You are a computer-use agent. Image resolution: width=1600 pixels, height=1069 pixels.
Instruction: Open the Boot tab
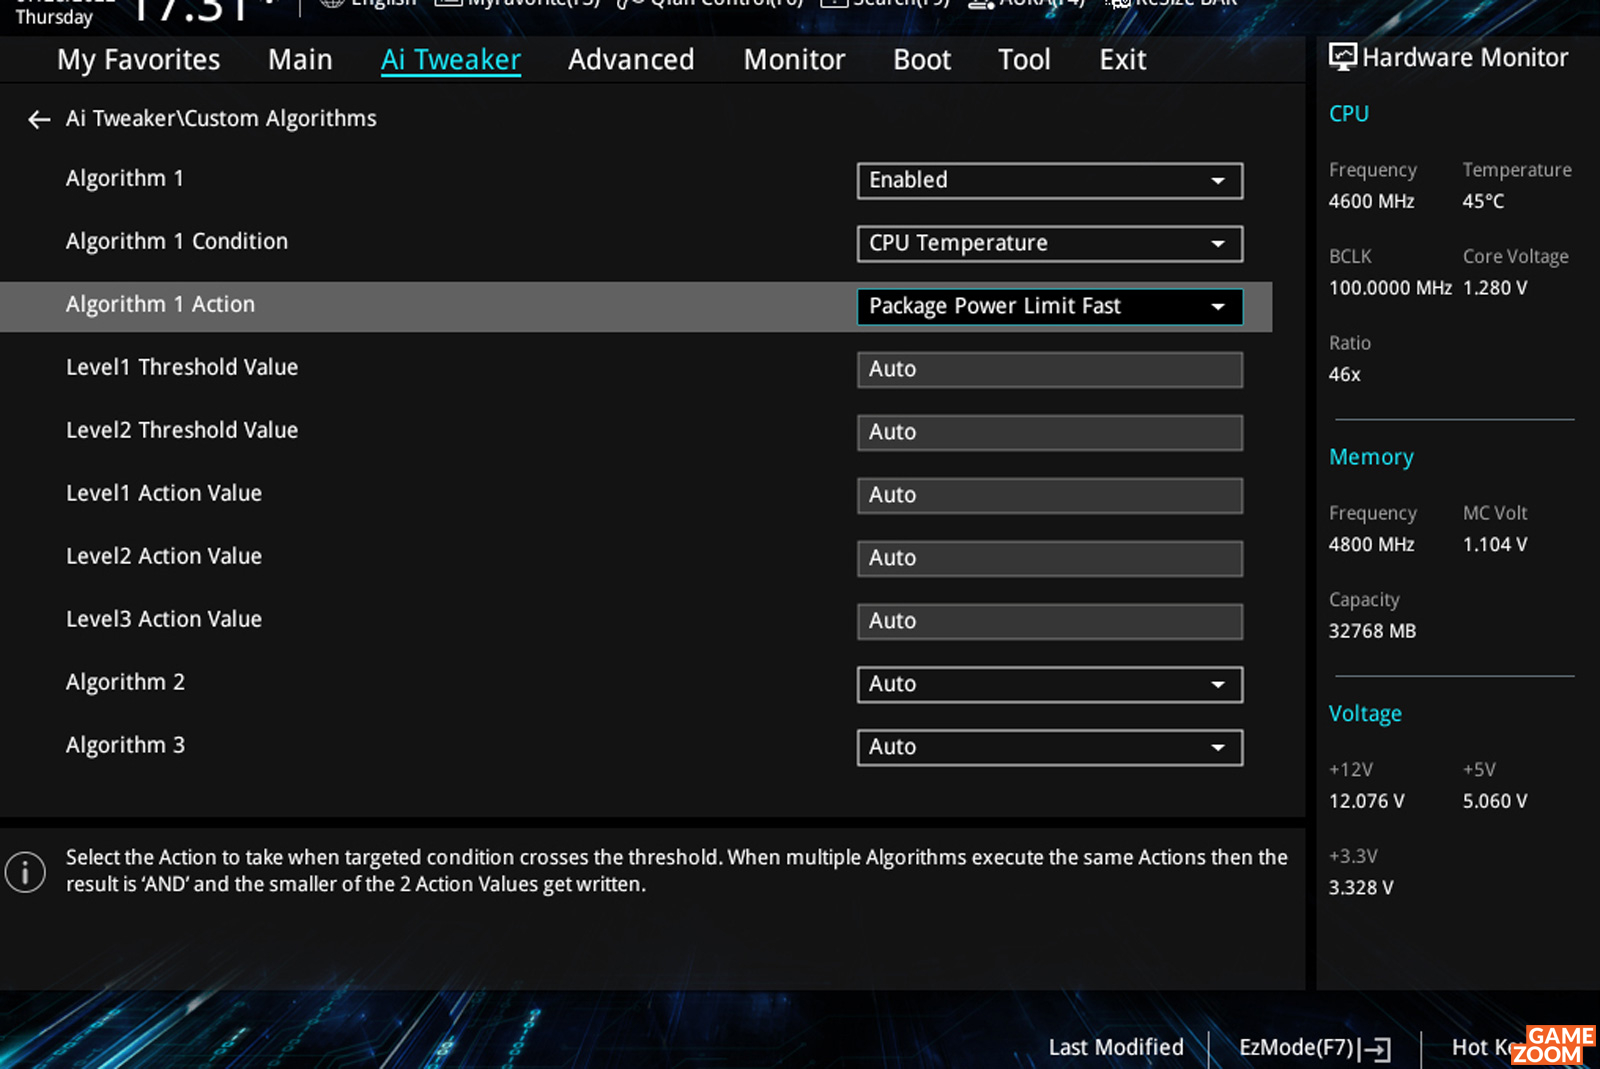[922, 60]
